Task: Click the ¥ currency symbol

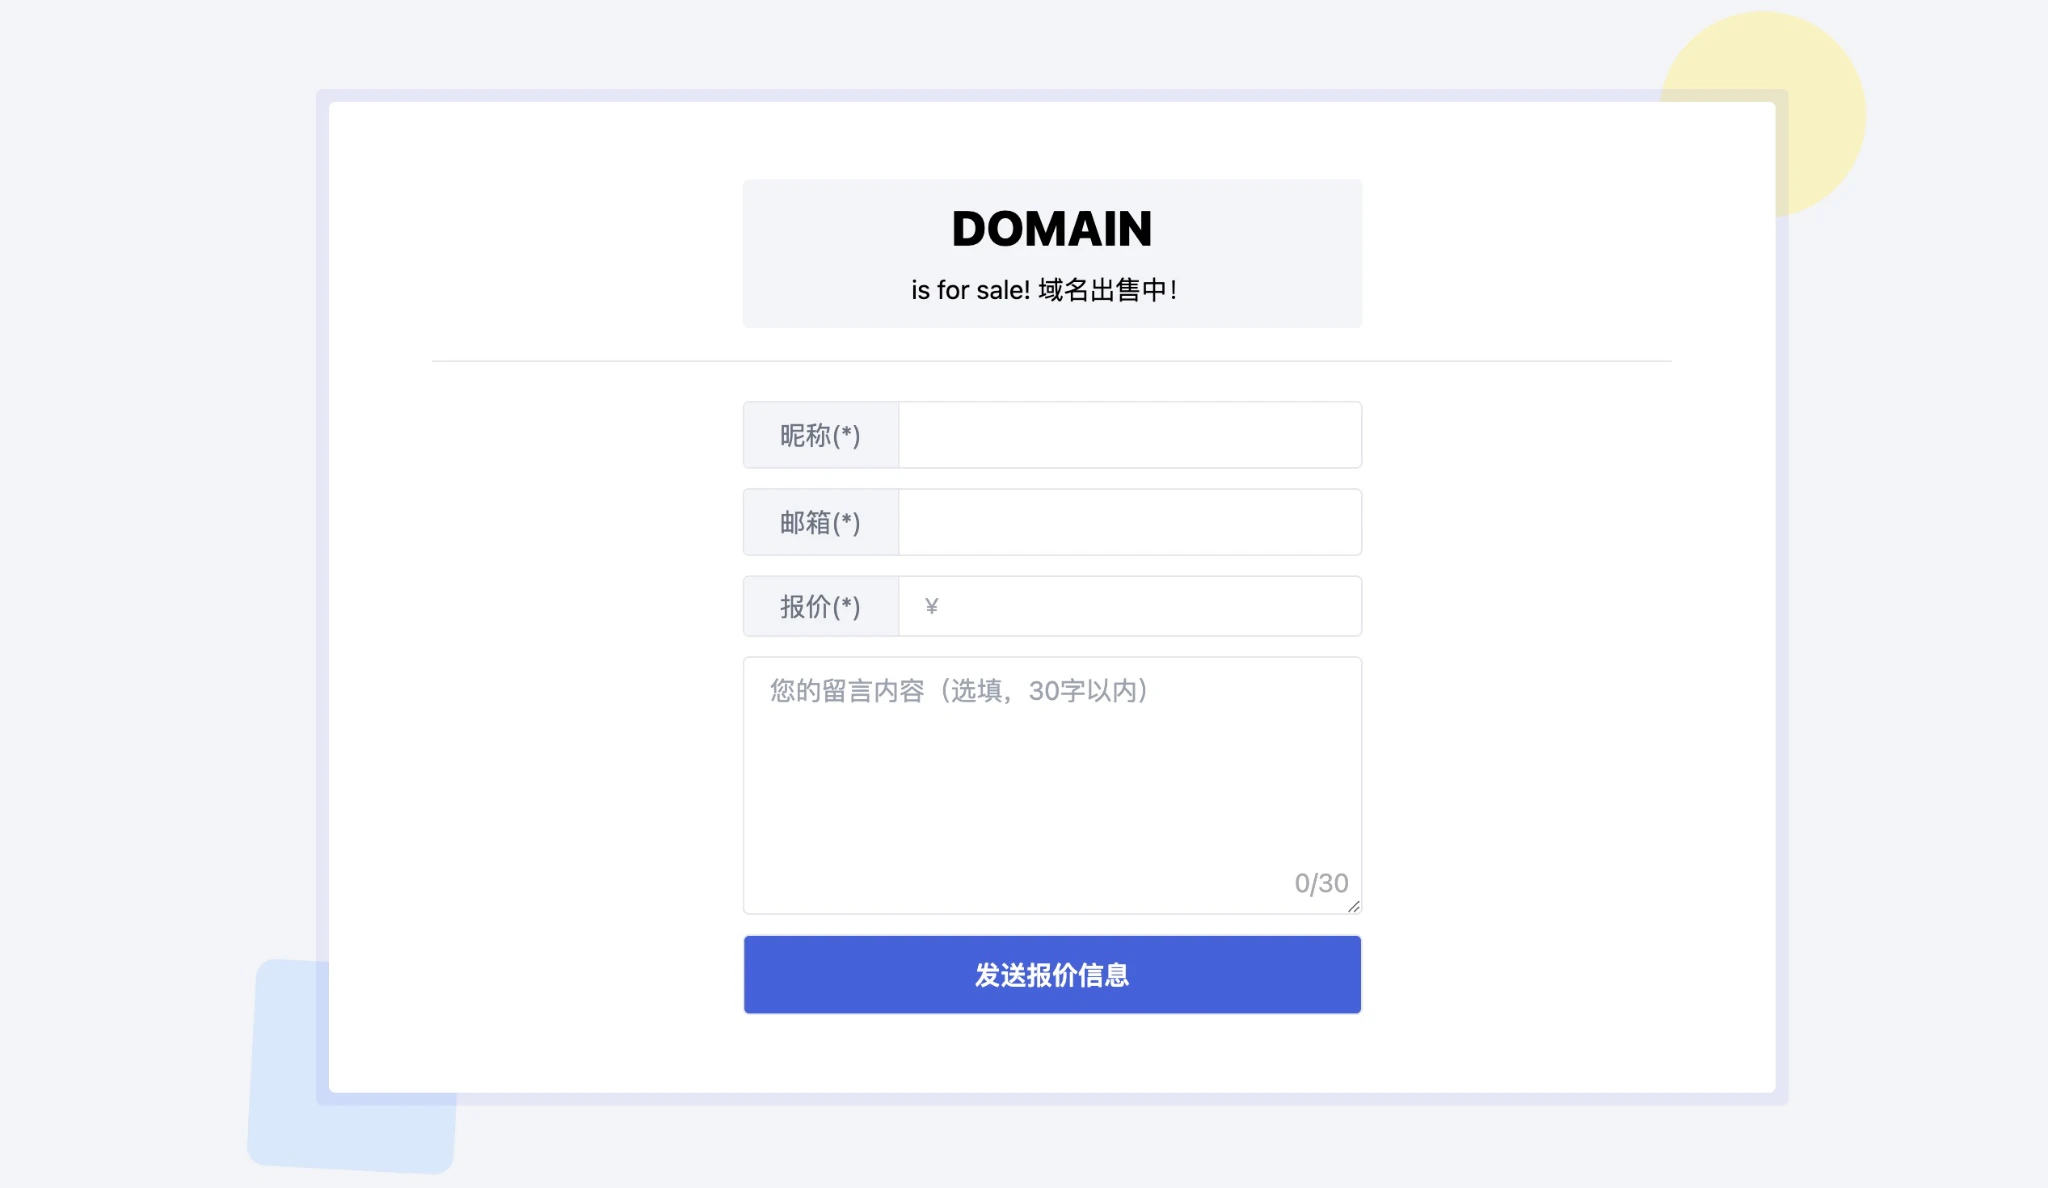Action: (931, 606)
